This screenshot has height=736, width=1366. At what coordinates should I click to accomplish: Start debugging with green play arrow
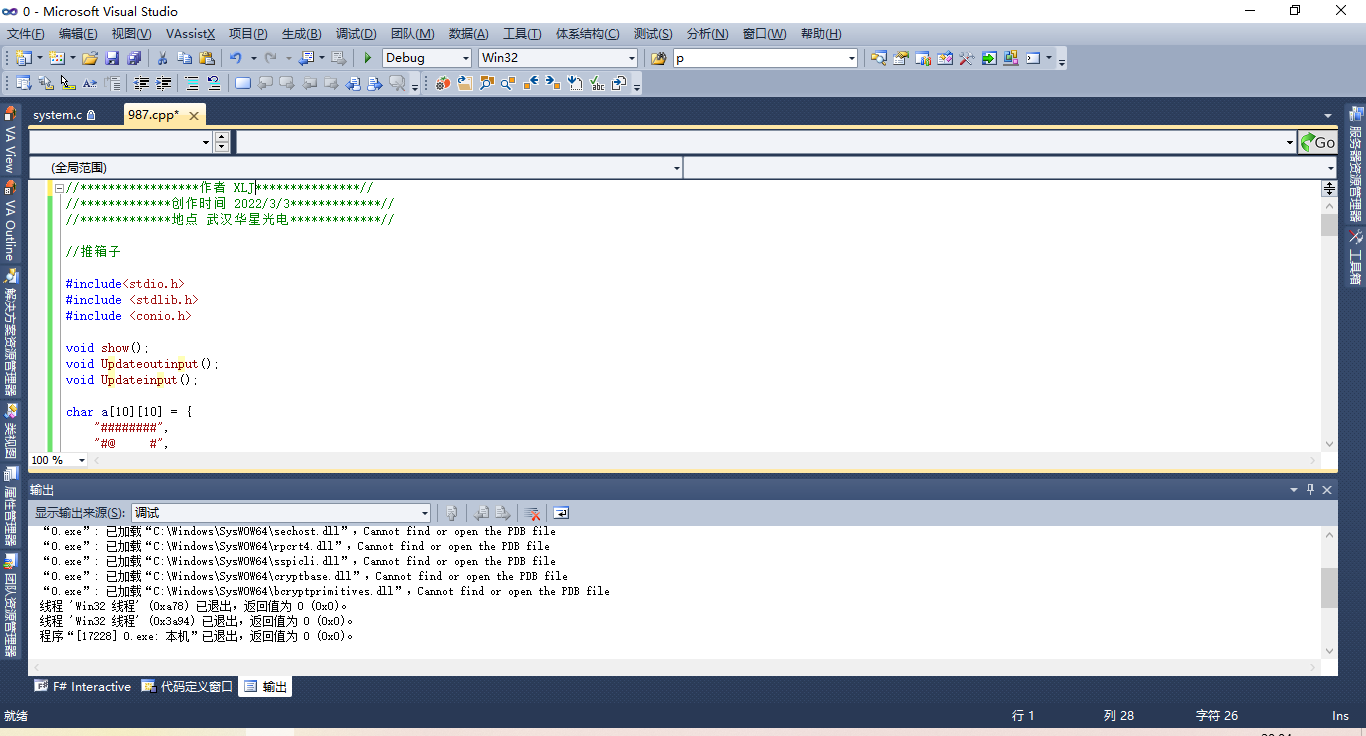tap(368, 58)
